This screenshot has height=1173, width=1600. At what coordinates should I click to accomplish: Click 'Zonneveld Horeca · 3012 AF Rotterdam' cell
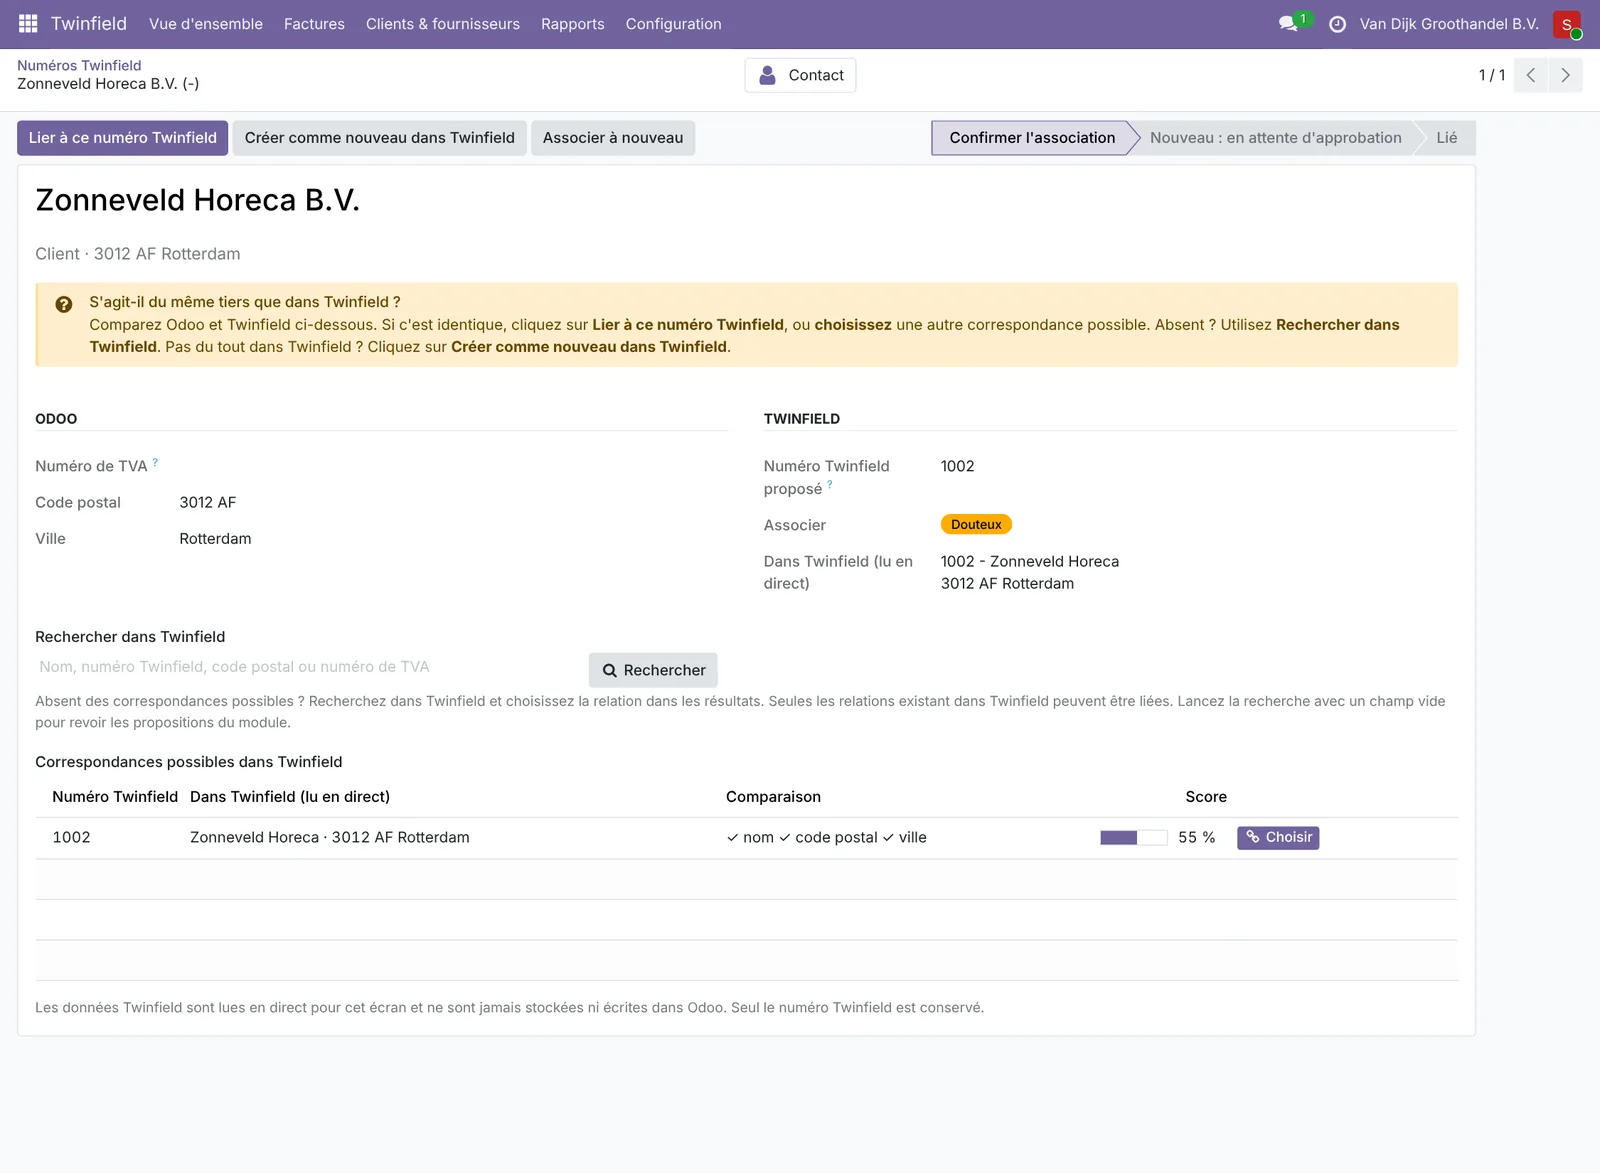(x=330, y=838)
